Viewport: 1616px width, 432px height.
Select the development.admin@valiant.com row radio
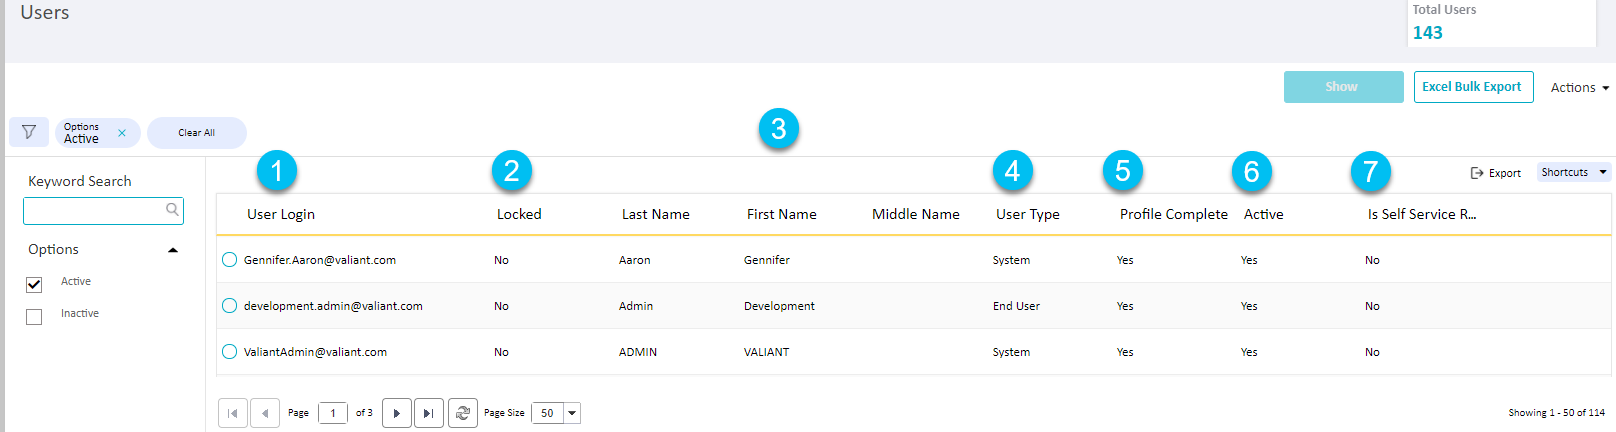point(229,306)
